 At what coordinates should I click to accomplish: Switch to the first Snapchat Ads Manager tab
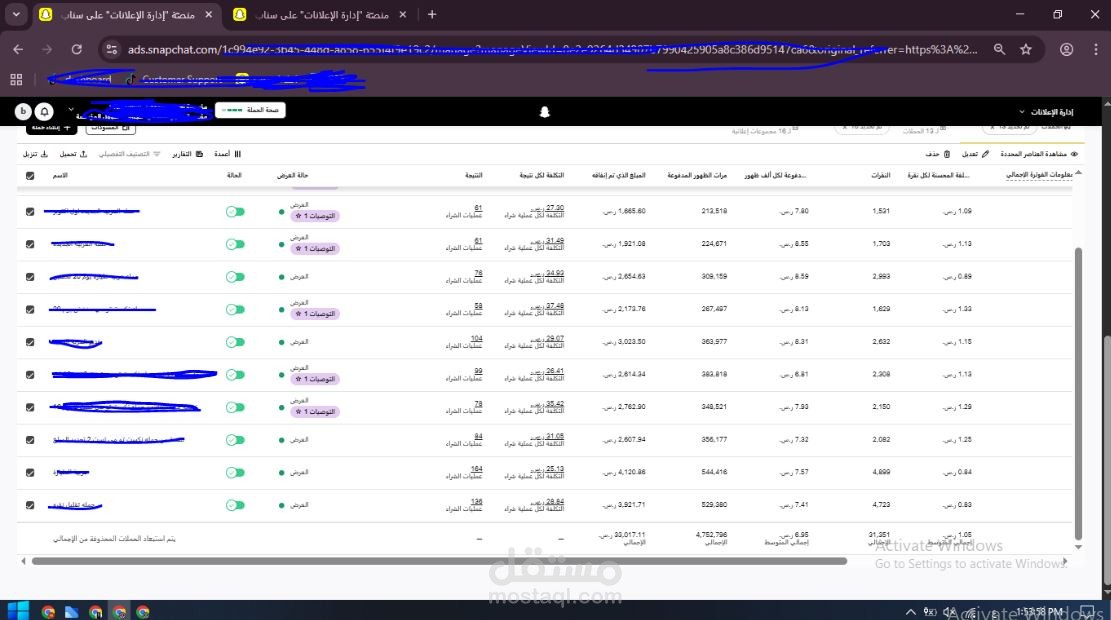point(126,15)
